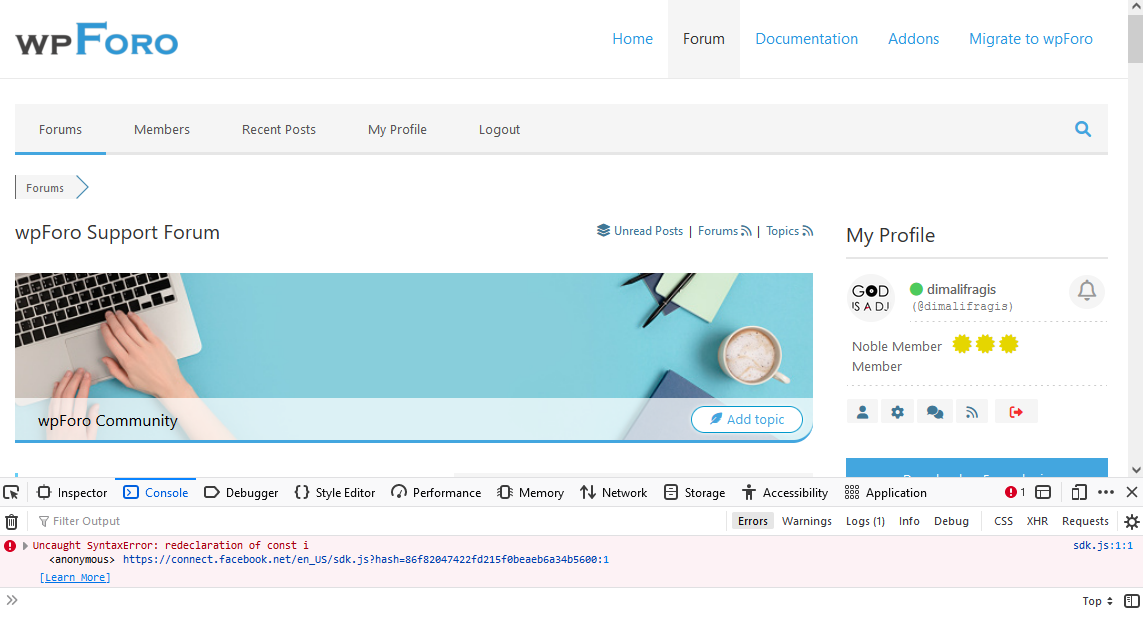Toggle the XHR log filter
This screenshot has width=1143, height=624.
[1037, 520]
